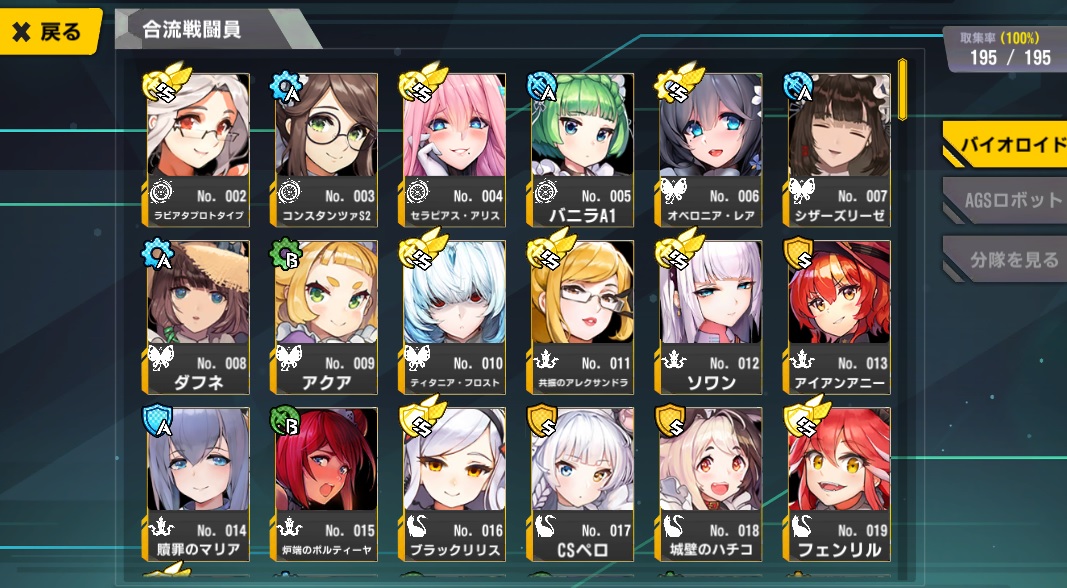The height and width of the screenshot is (588, 1067).
Task: Click the swan squad emblem on CSペロ card
Action: point(546,525)
